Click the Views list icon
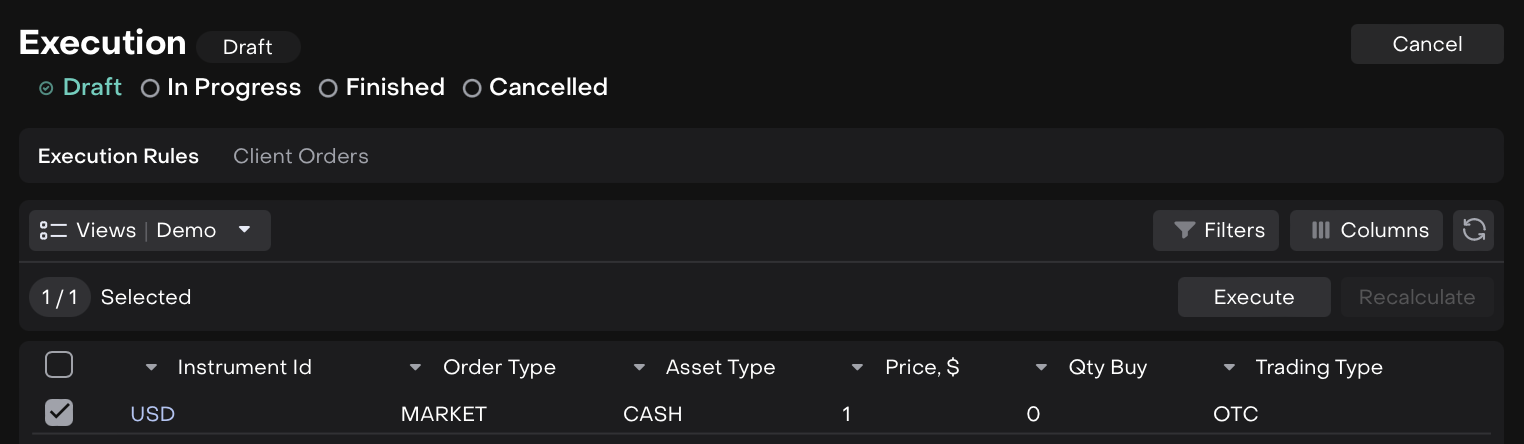 53,230
